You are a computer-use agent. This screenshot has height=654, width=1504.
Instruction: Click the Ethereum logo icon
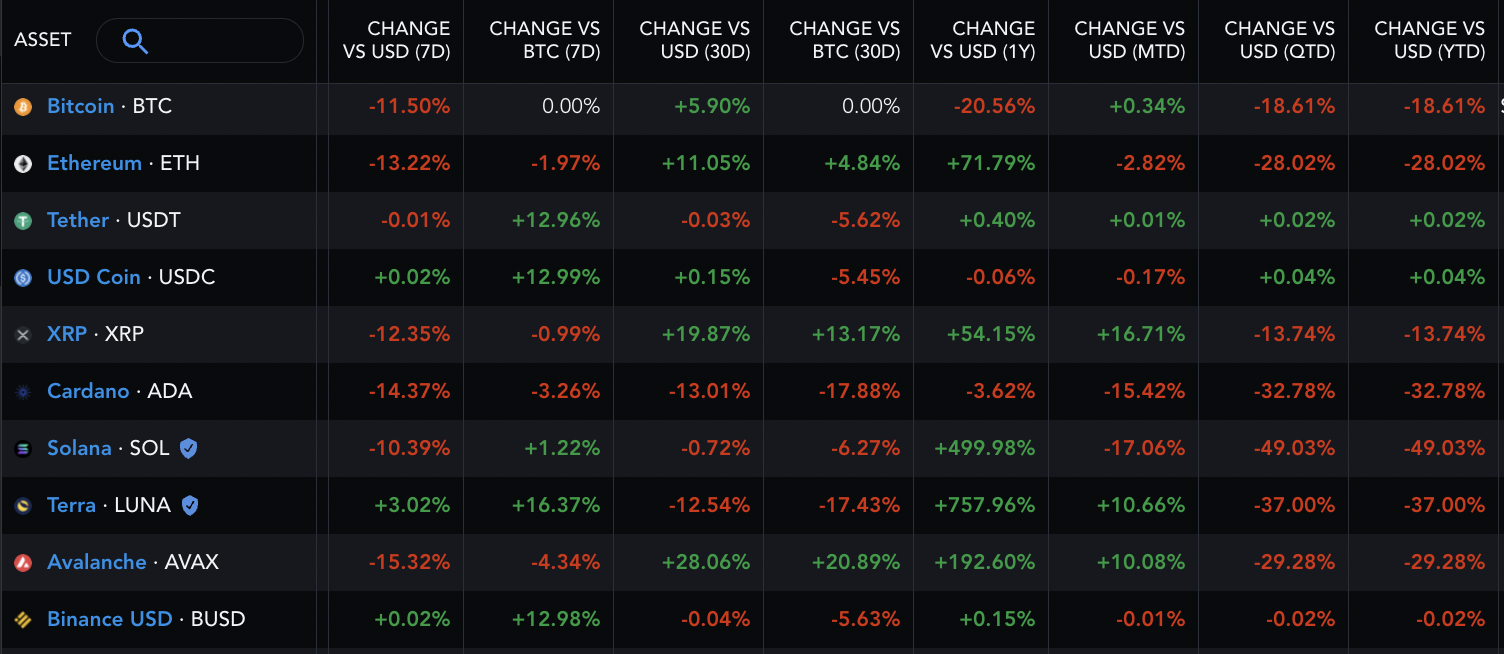[23, 164]
